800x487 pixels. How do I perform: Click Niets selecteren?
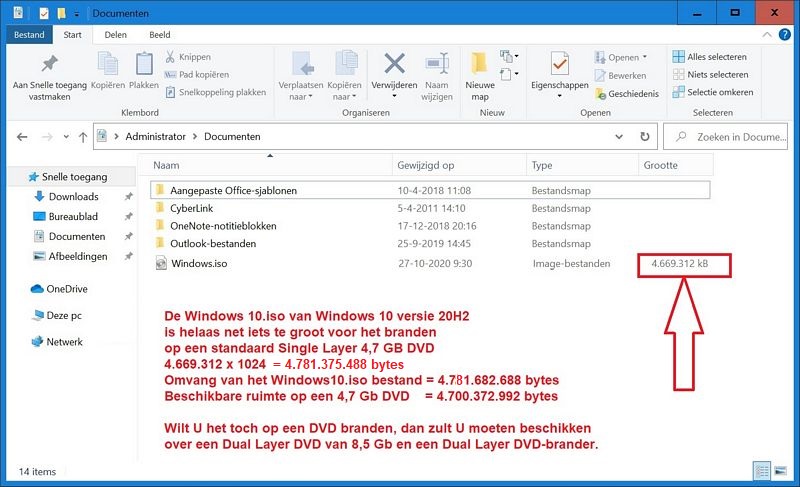(x=711, y=74)
